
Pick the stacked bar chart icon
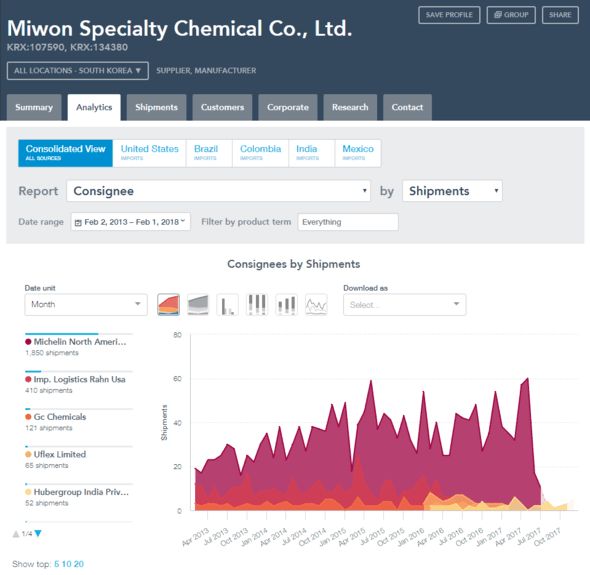coord(286,304)
